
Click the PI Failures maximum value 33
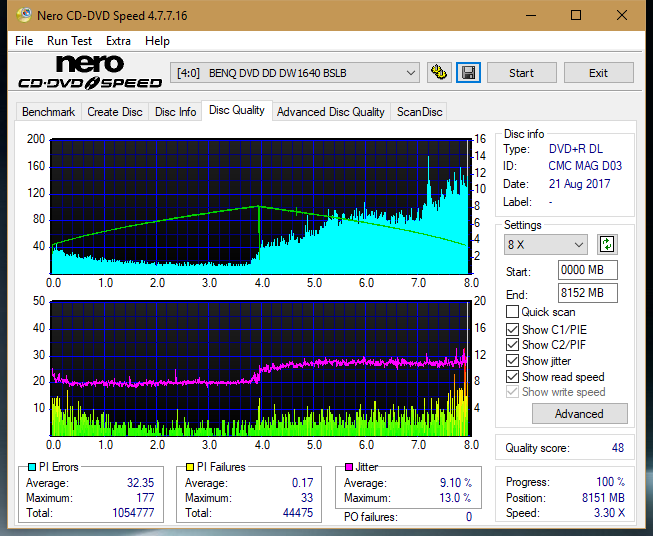click(307, 498)
